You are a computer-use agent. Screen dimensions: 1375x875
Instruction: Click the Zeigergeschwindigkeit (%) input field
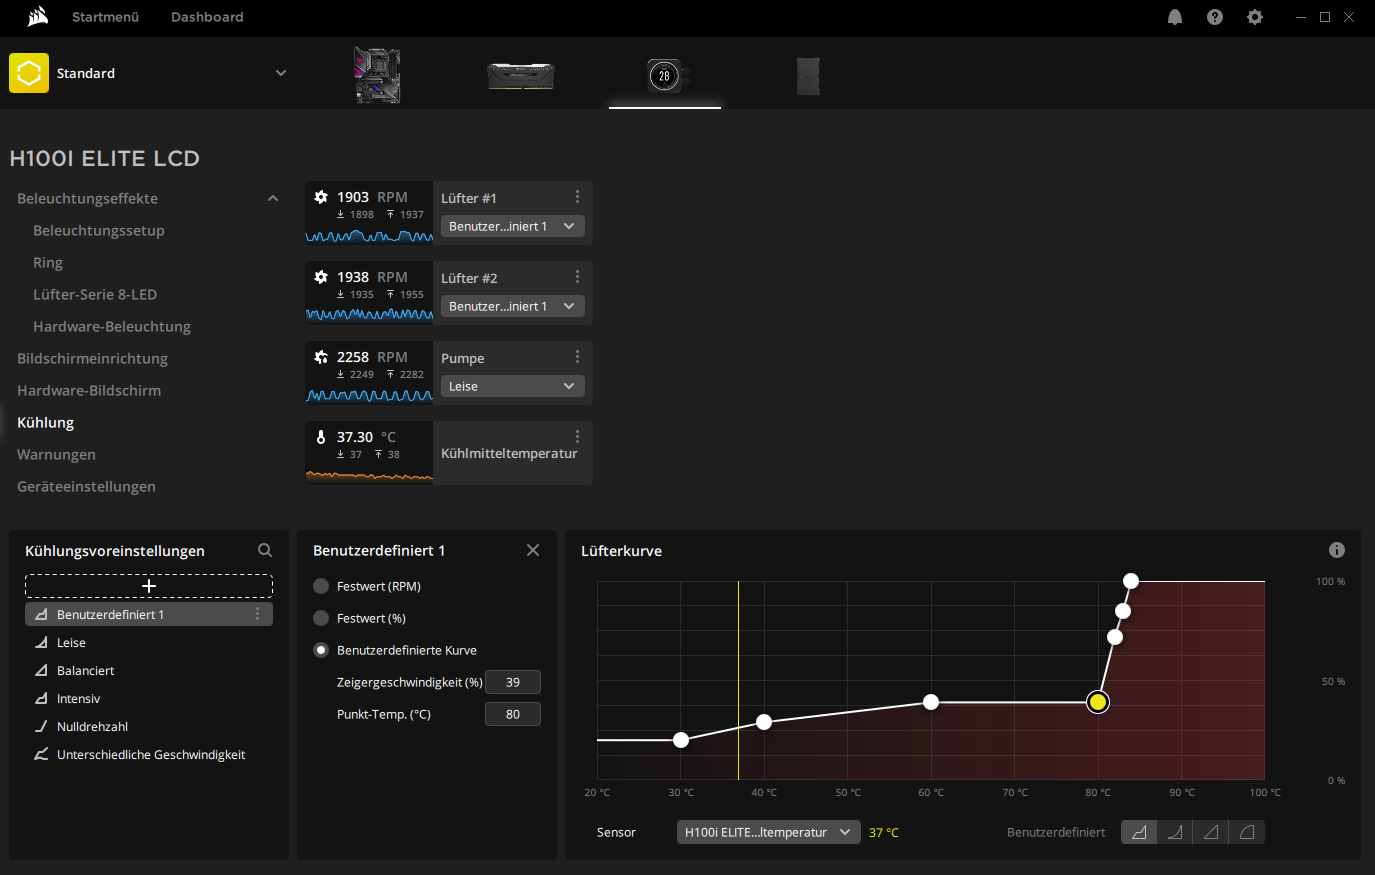click(513, 682)
